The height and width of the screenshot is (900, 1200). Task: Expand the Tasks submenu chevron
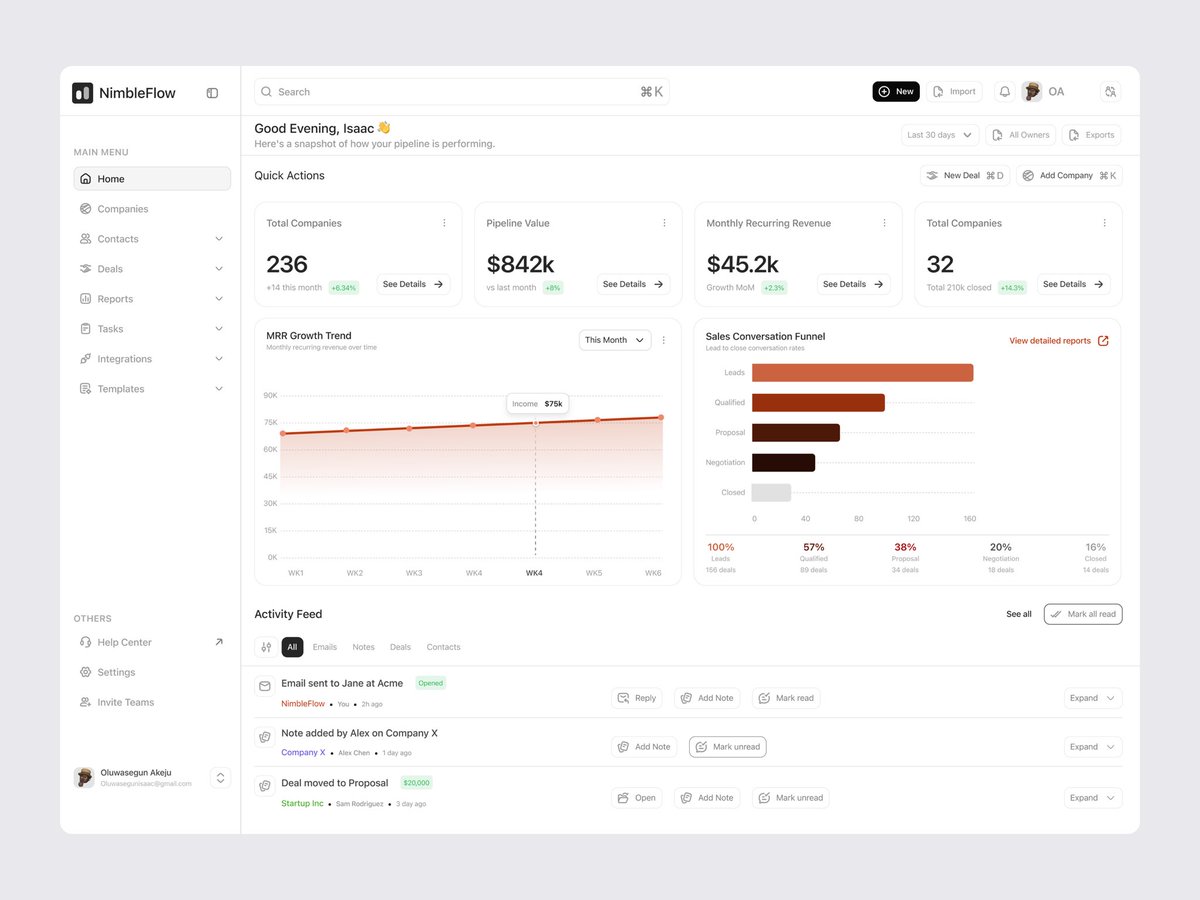tap(219, 329)
